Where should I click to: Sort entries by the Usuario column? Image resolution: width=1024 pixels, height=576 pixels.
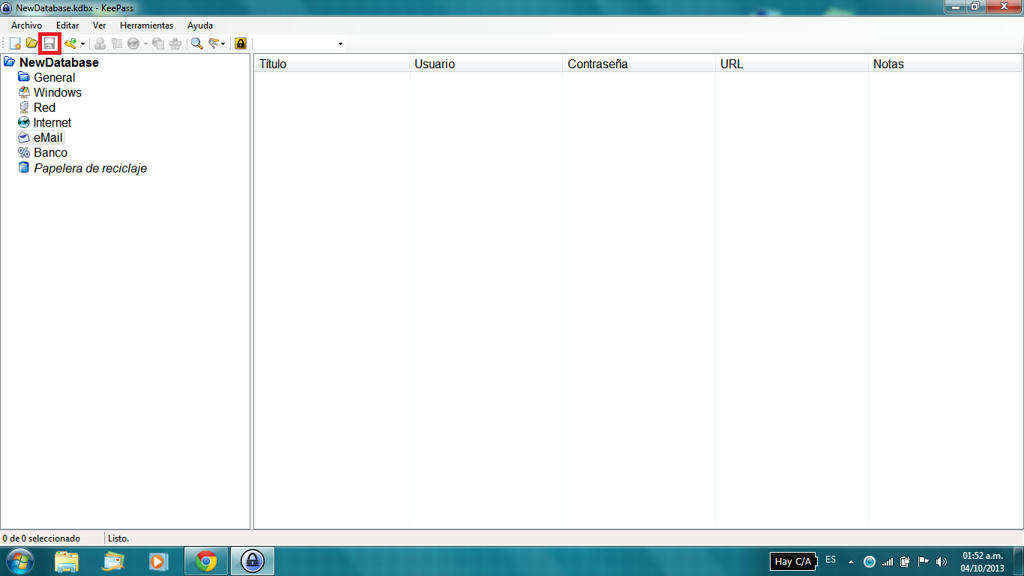pyautogui.click(x=485, y=64)
